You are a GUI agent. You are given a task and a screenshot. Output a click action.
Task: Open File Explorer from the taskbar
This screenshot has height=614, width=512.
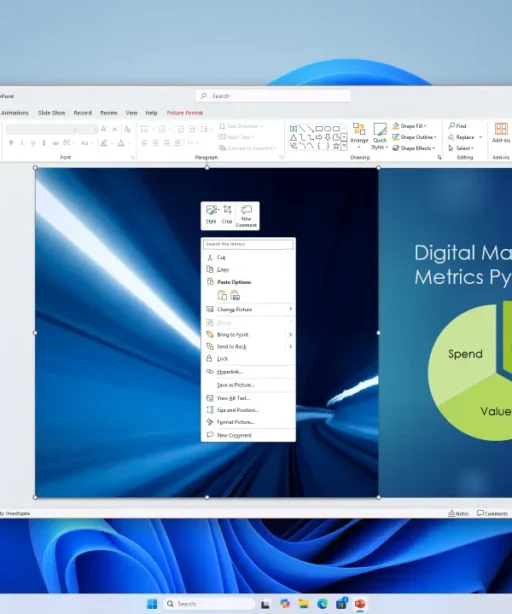(303, 604)
